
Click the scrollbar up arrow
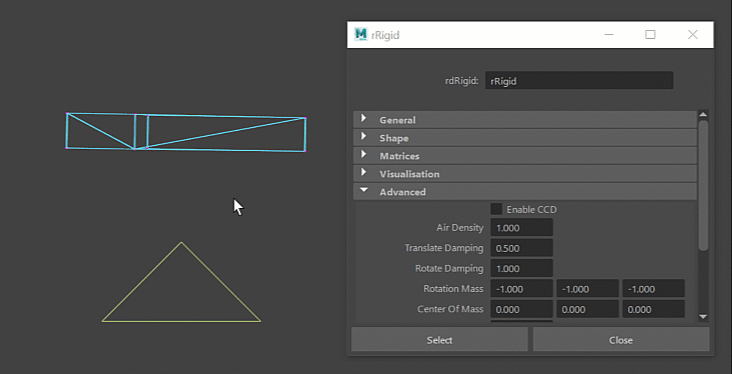tap(703, 114)
